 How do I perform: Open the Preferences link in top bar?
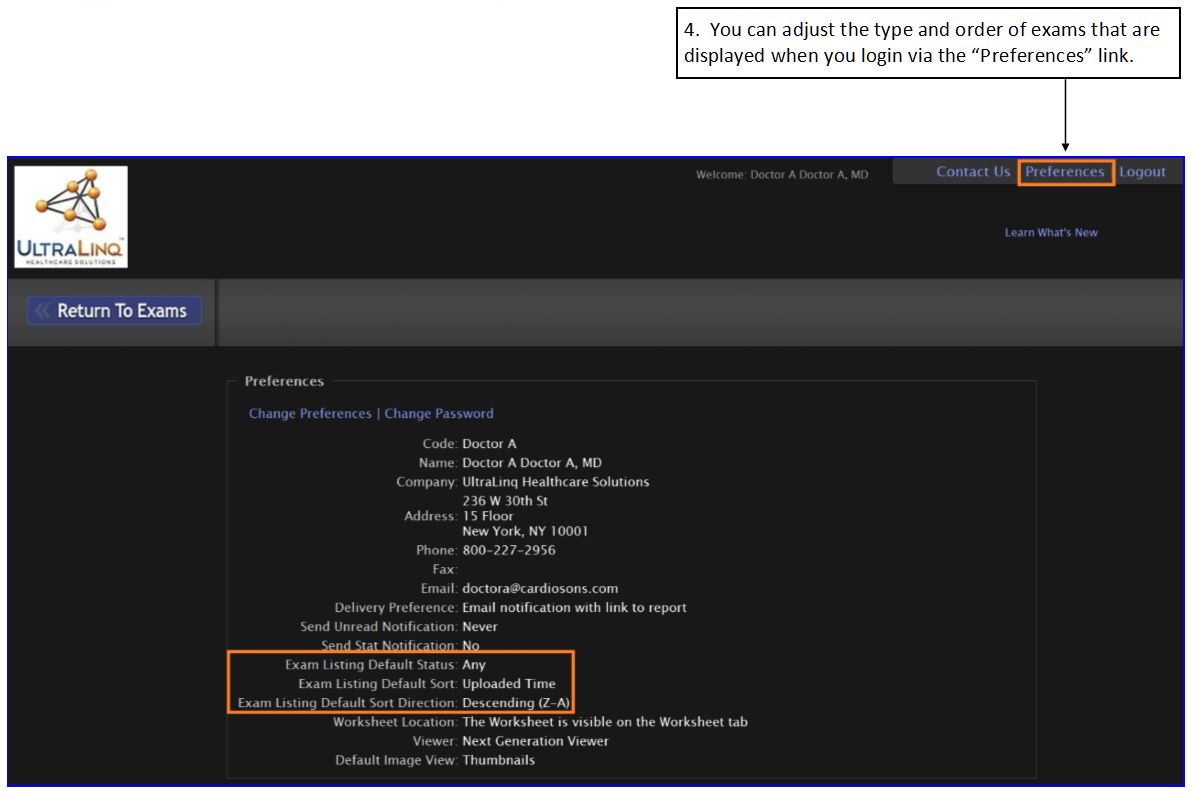[x=1064, y=172]
